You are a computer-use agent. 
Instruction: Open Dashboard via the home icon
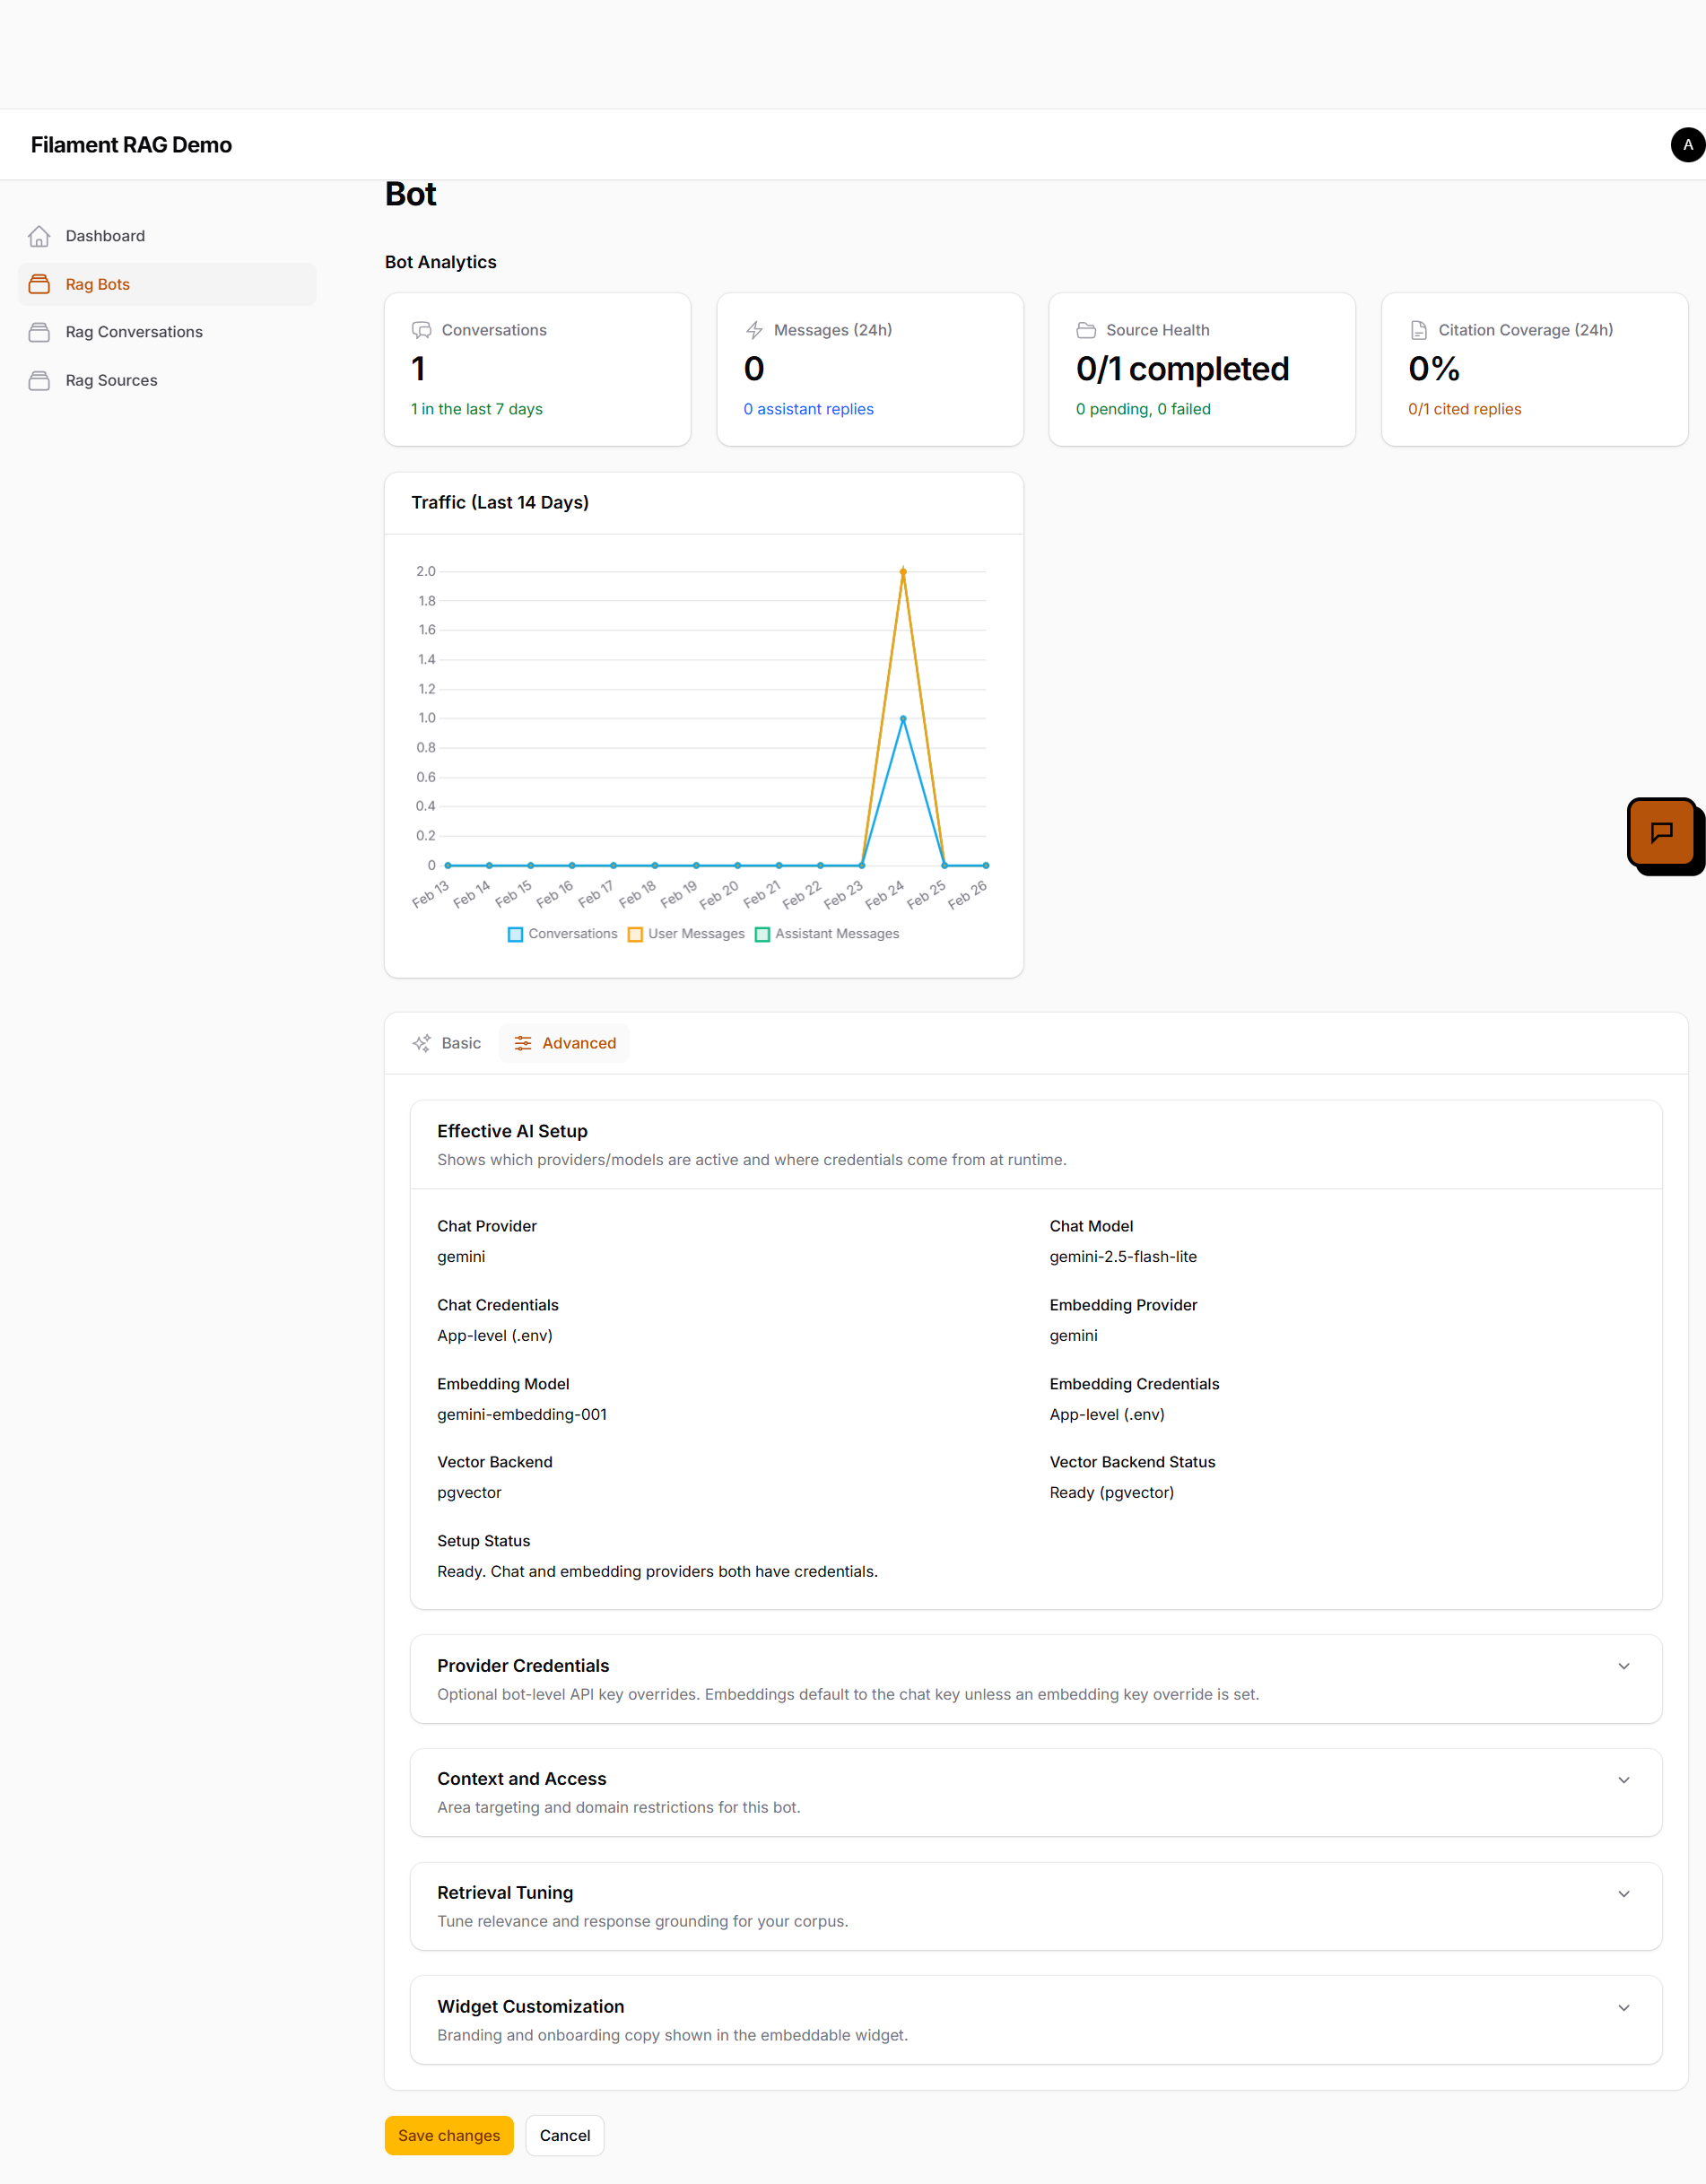coord(40,236)
